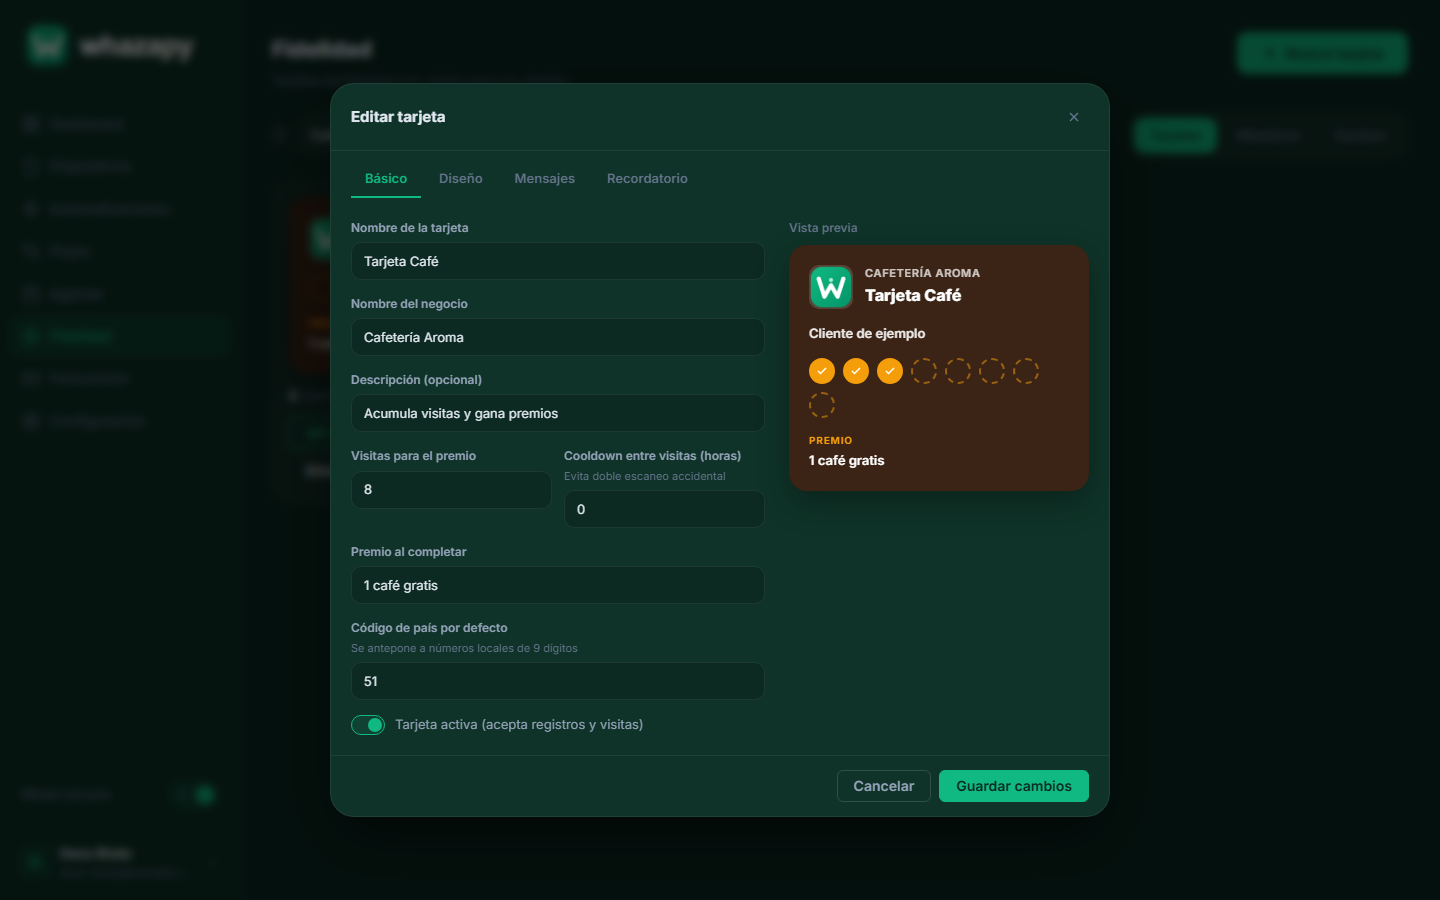Click the Nombre del negocio input

pyautogui.click(x=558, y=337)
